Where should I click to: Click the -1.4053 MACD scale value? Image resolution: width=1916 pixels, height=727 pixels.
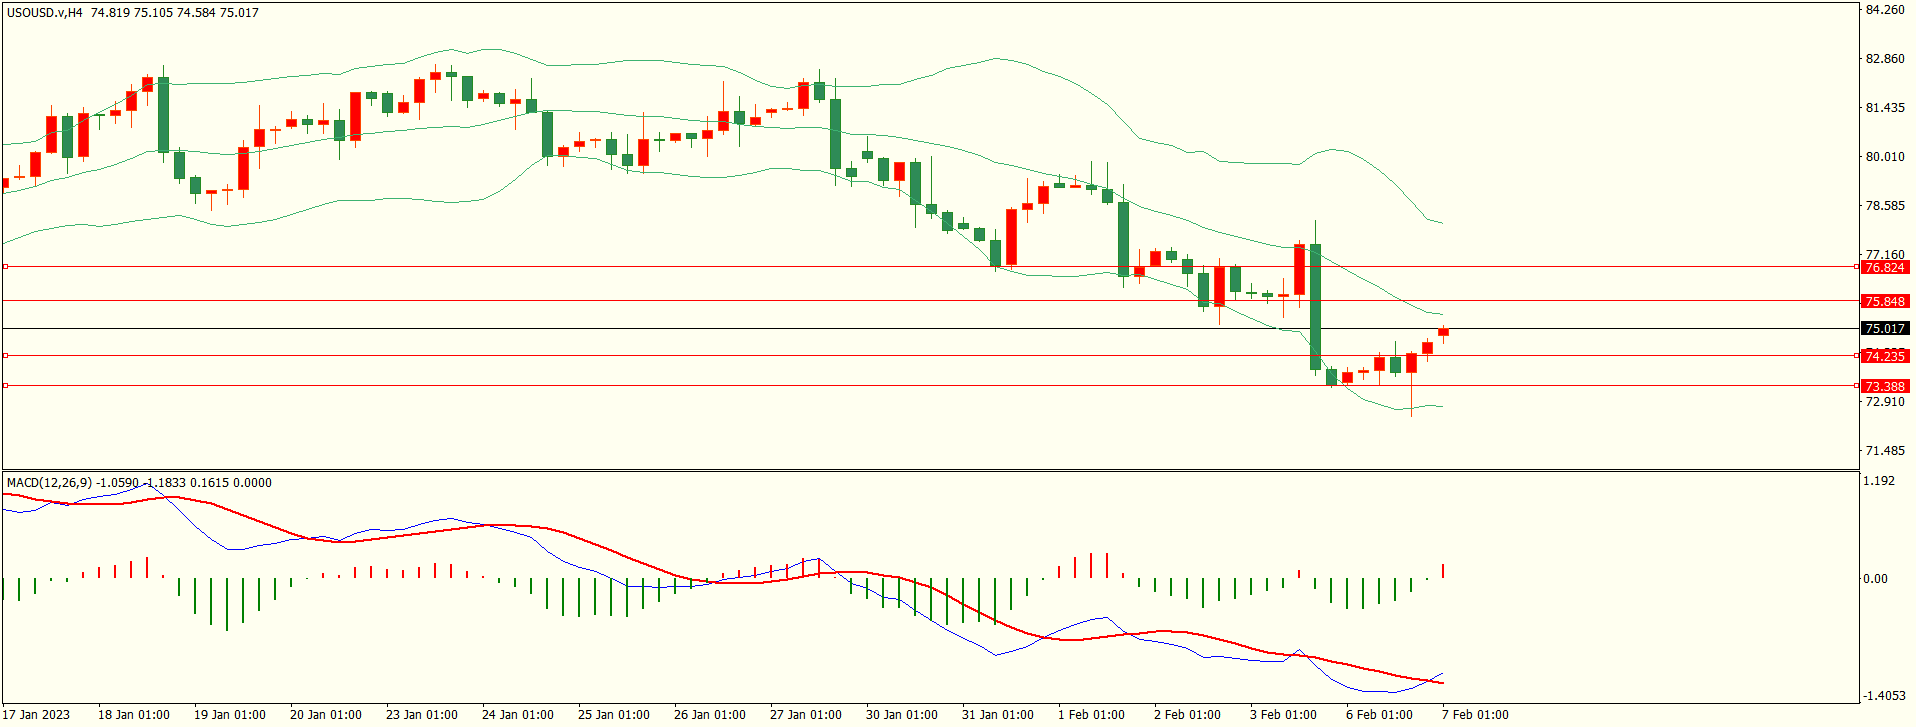tap(1883, 696)
